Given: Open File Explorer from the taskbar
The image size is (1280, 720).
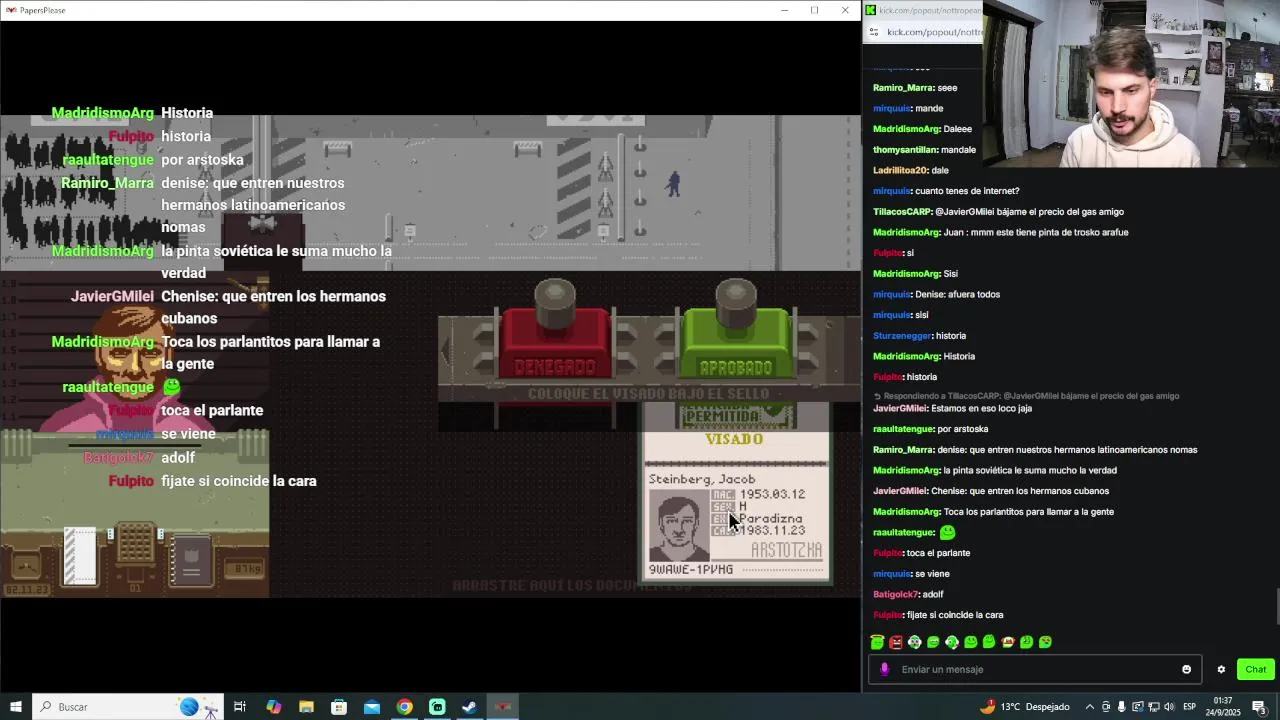Looking at the screenshot, I should coord(306,707).
